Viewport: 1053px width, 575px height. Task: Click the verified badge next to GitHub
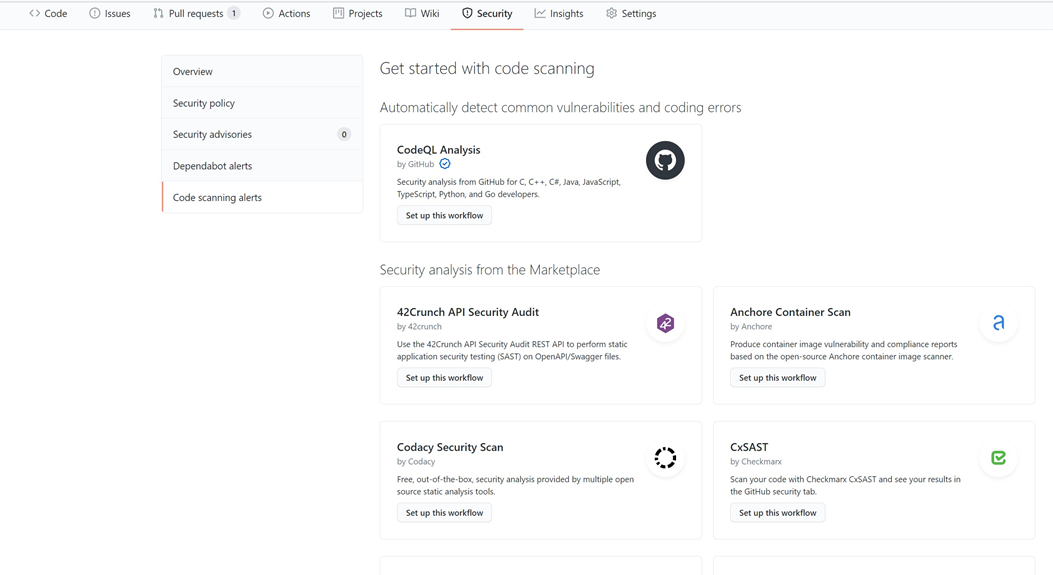click(x=445, y=164)
